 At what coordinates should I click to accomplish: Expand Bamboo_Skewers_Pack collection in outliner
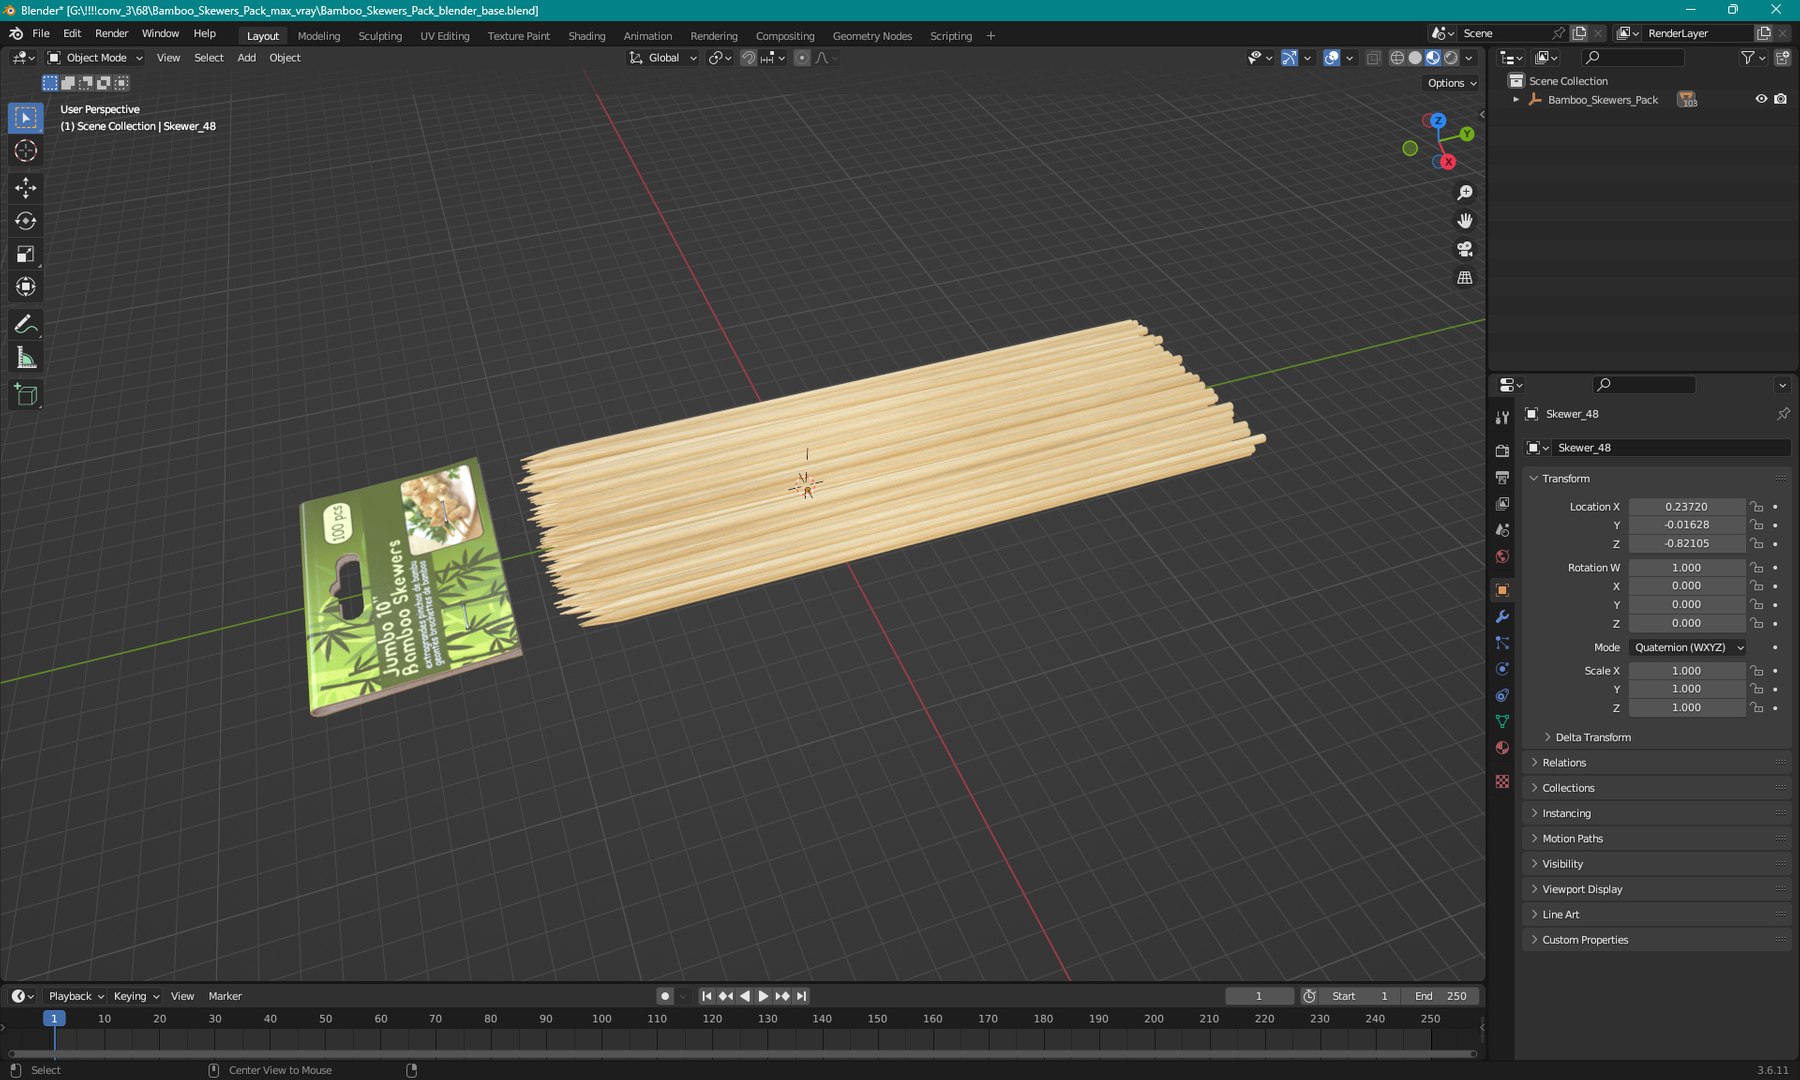tap(1516, 100)
